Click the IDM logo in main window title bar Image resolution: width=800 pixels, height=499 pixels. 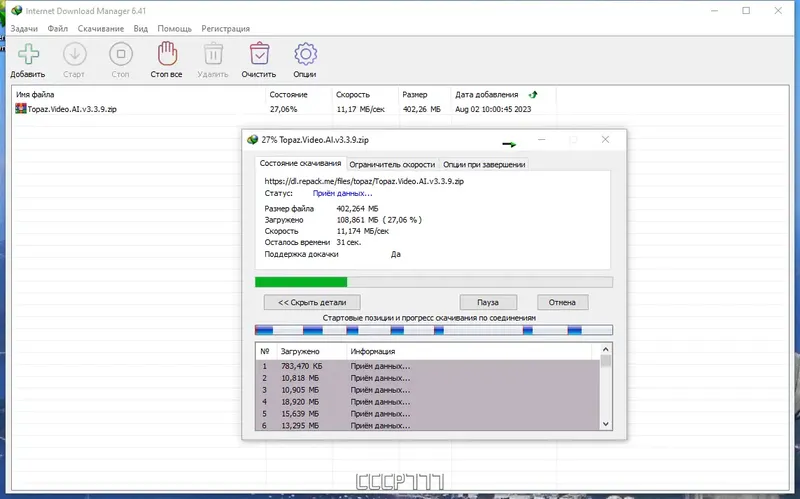pyautogui.click(x=16, y=10)
